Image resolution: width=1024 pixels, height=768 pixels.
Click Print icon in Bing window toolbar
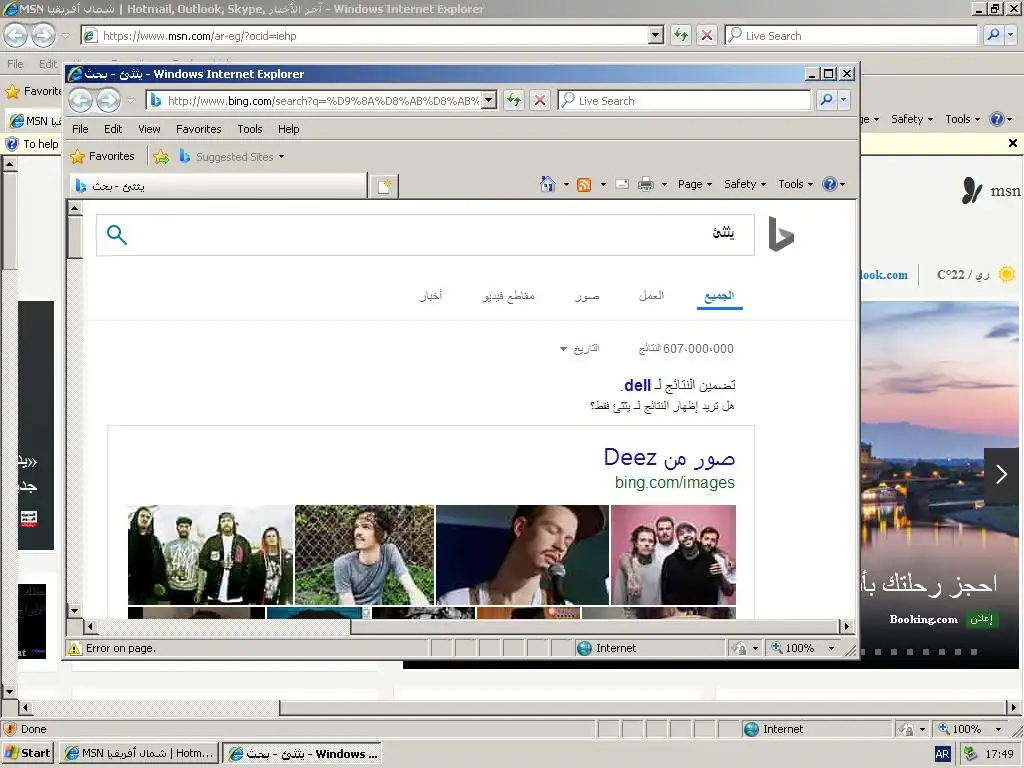click(645, 184)
